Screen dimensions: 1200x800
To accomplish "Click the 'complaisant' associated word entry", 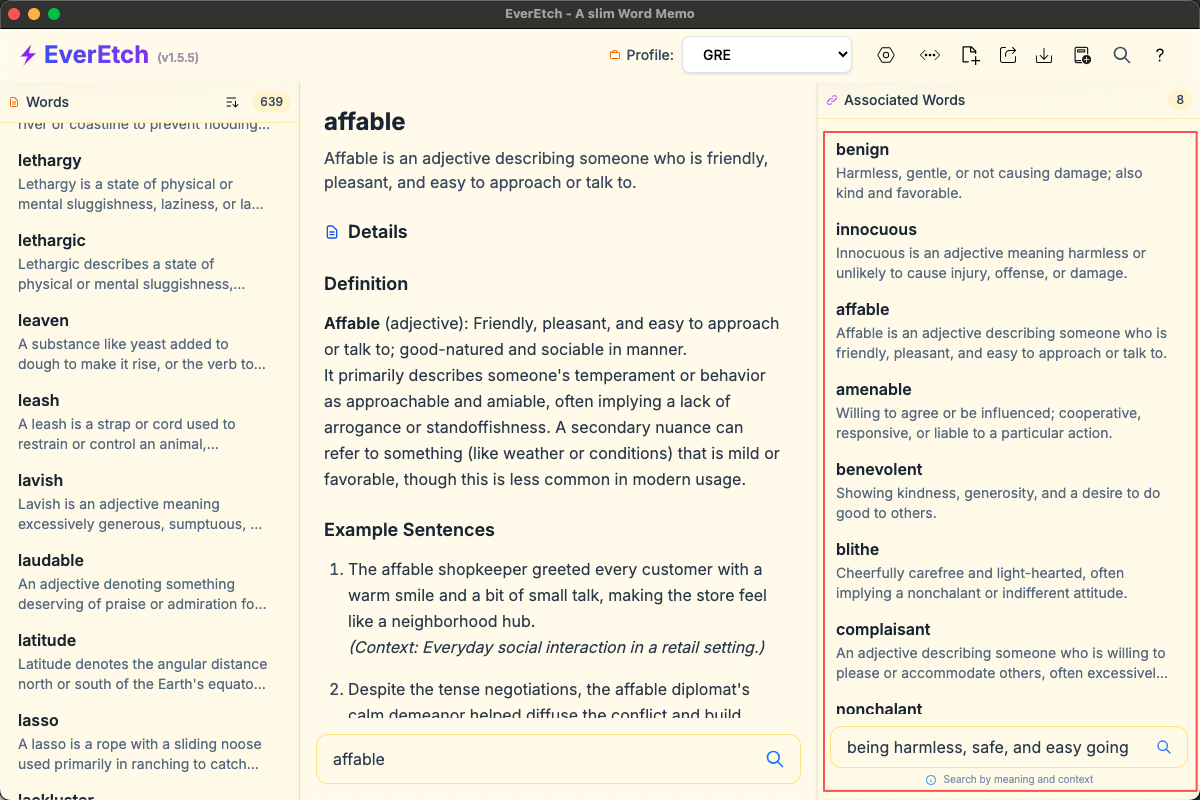I will (x=883, y=630).
